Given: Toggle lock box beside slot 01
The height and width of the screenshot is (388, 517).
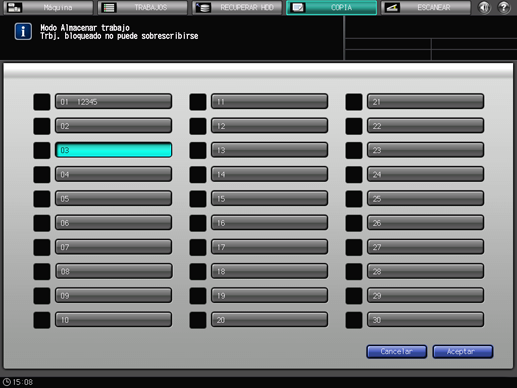Looking at the screenshot, I should [42, 102].
